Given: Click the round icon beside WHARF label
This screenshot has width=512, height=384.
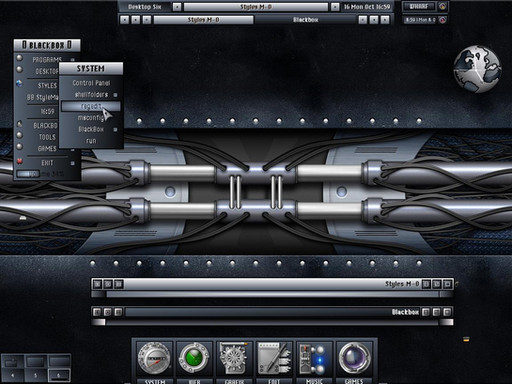Looking at the screenshot, I should point(442,6).
